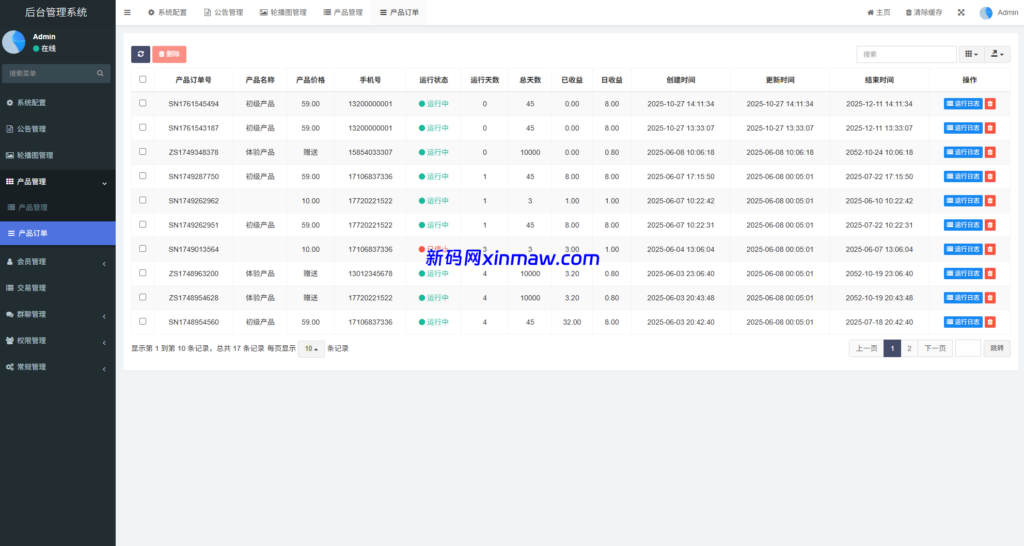Click the refresh table icon button
Viewport: 1024px width, 546px height.
140,54
